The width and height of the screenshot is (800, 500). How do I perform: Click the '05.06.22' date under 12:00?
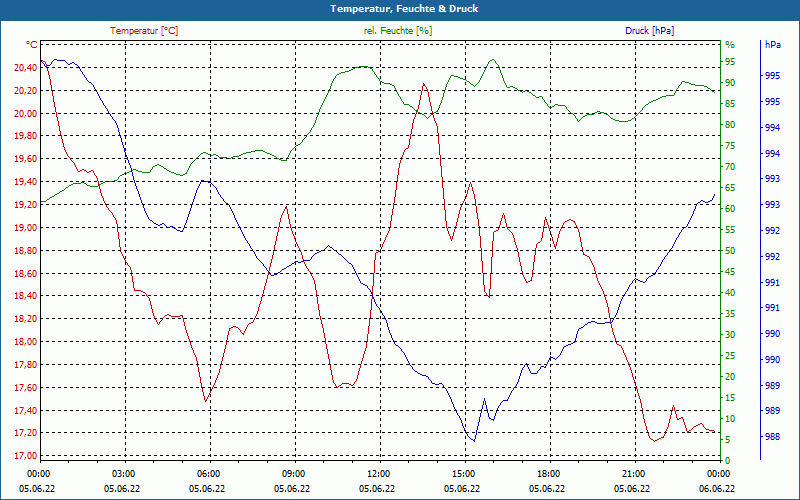[377, 488]
